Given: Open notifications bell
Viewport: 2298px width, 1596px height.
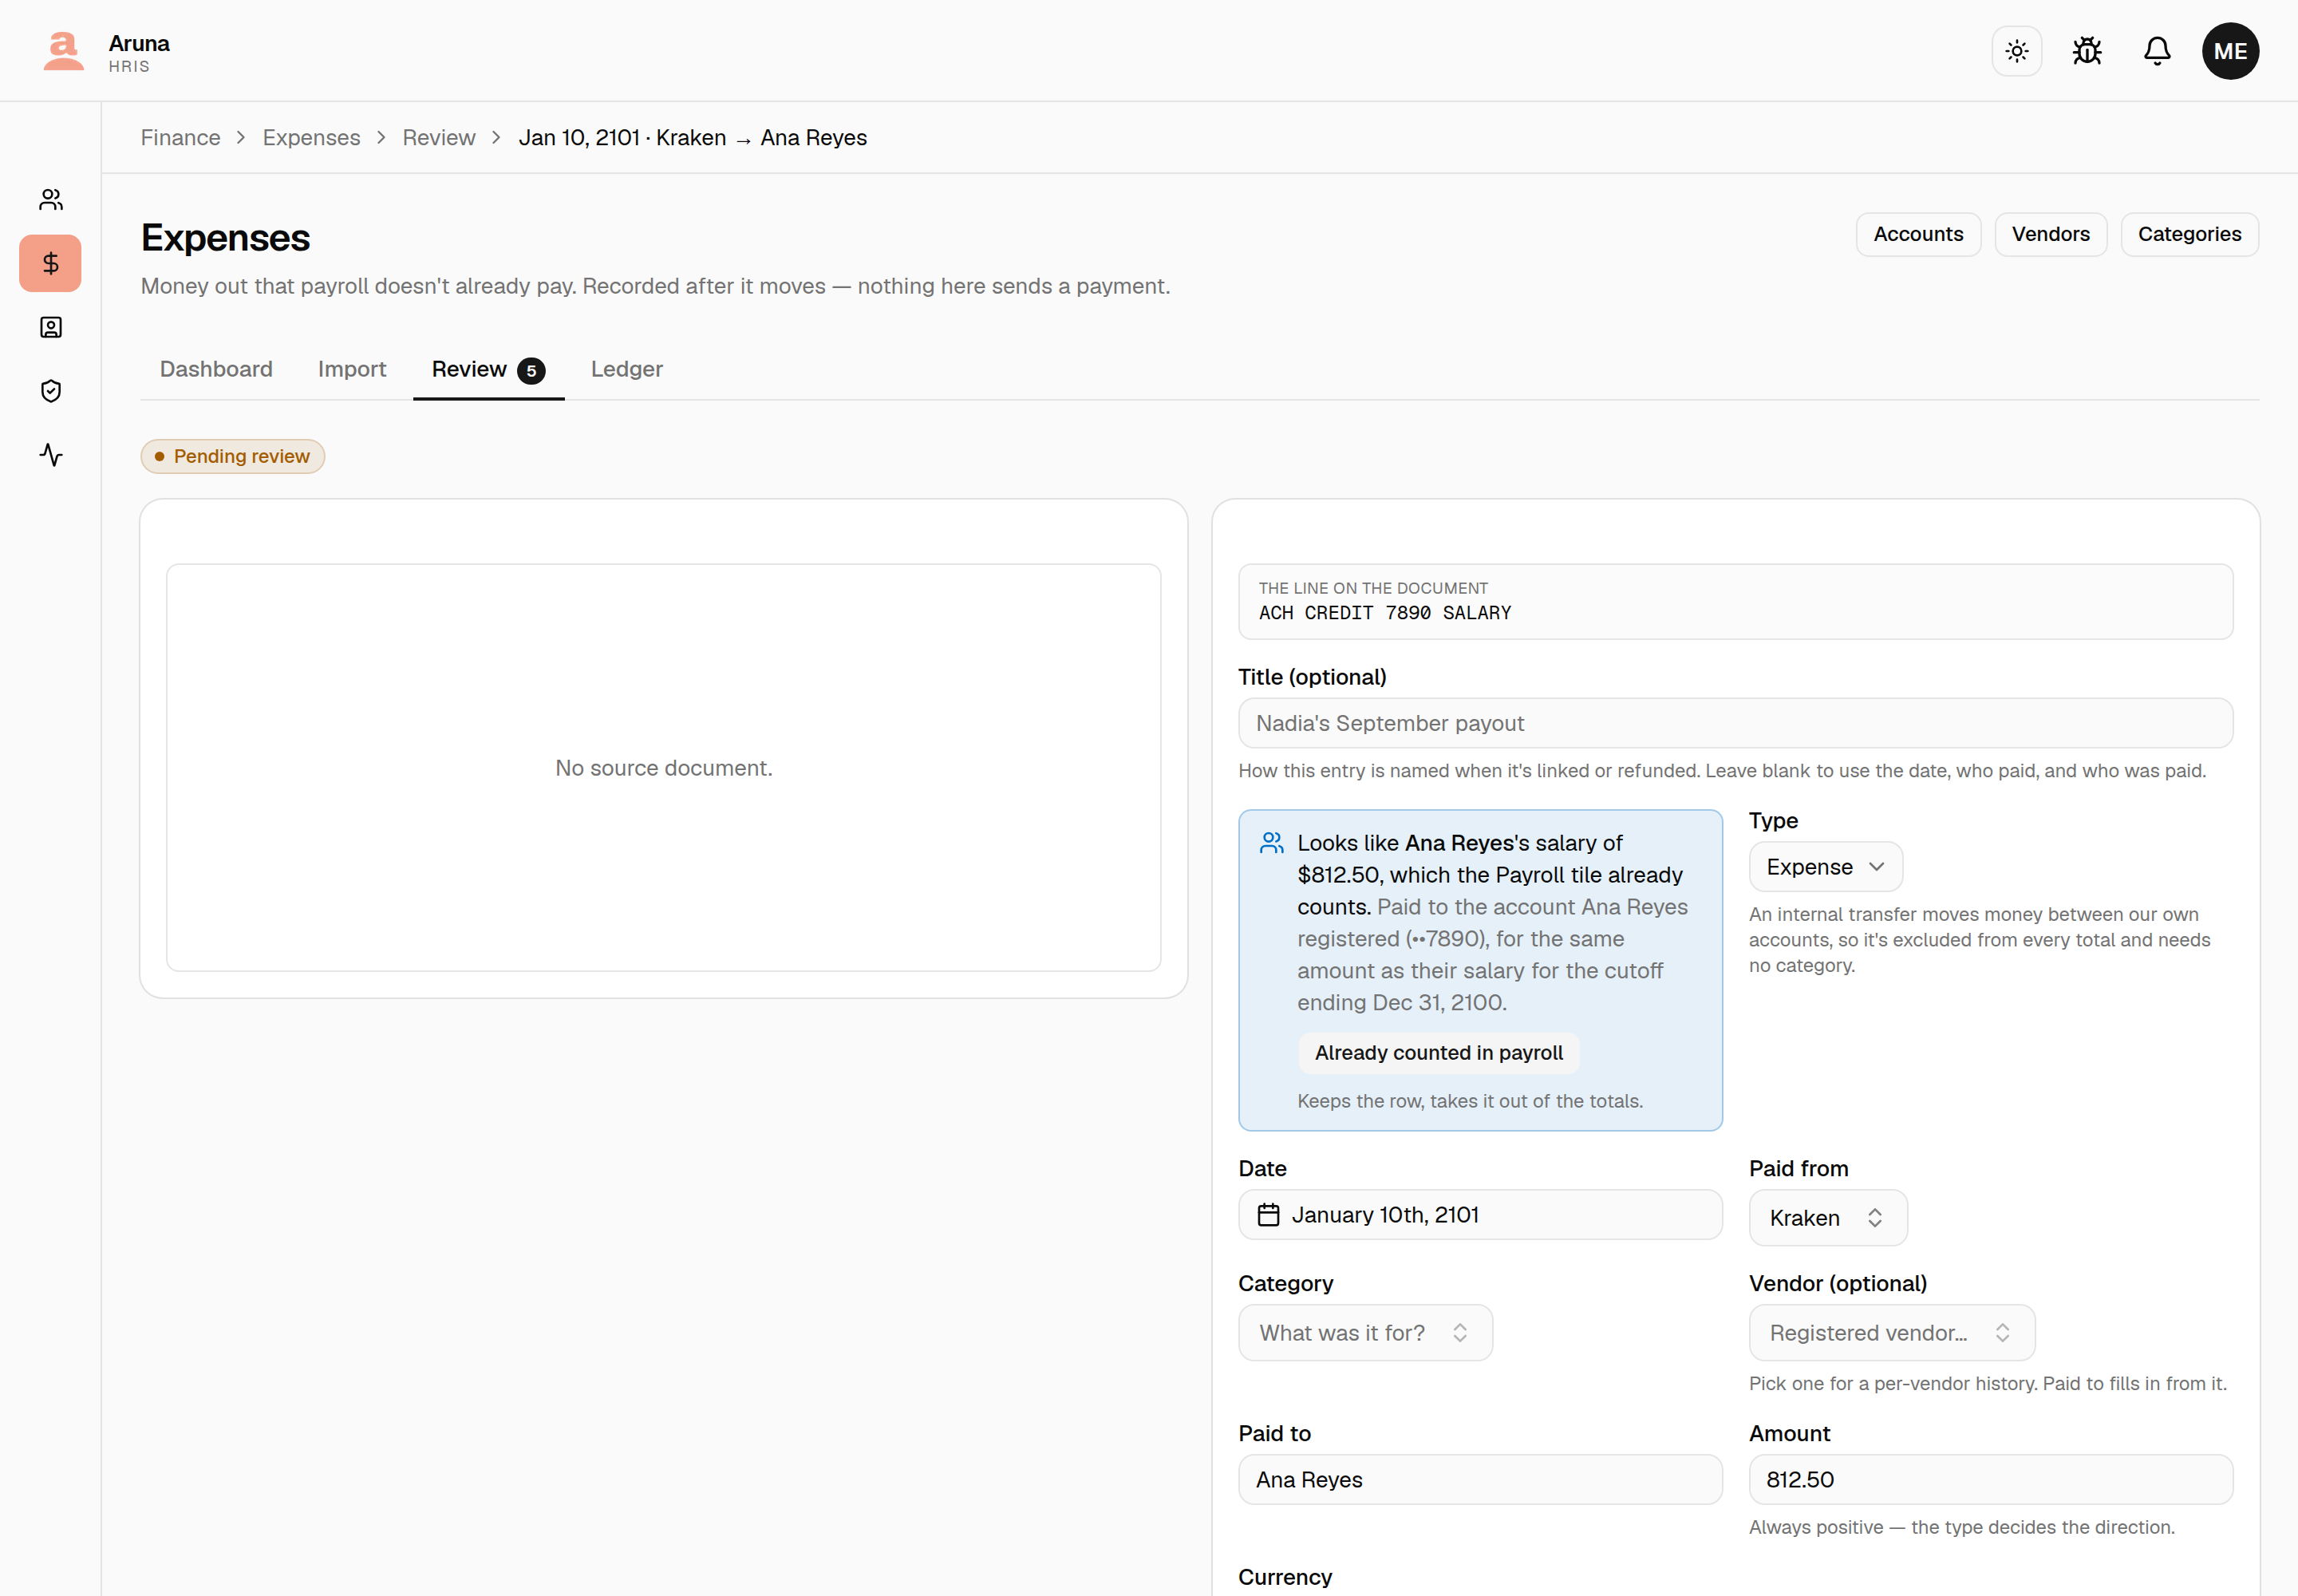Looking at the screenshot, I should tap(2157, 51).
